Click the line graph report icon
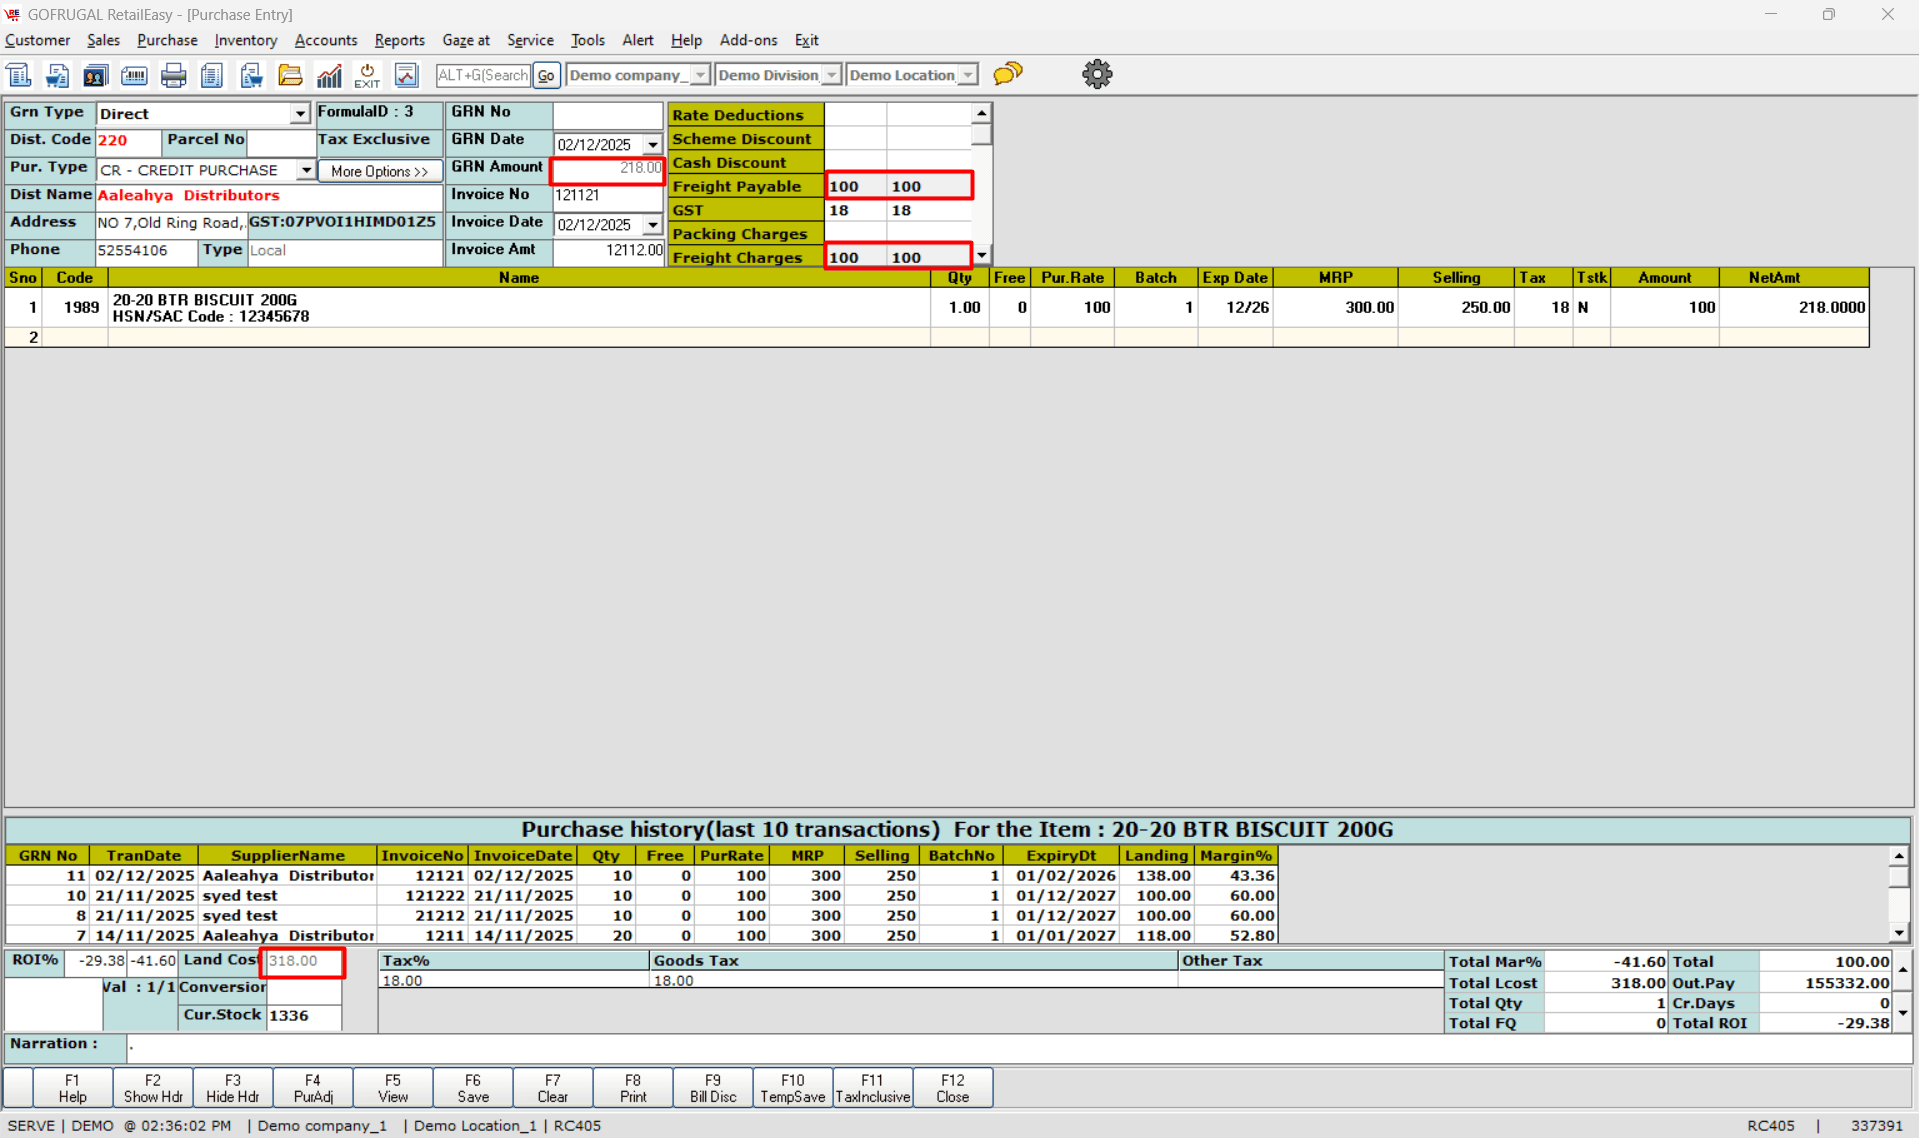1919x1138 pixels. (406, 75)
